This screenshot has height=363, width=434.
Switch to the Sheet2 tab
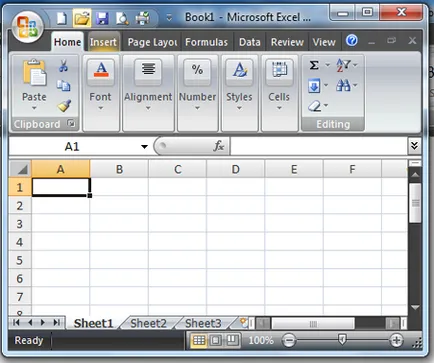pos(148,323)
